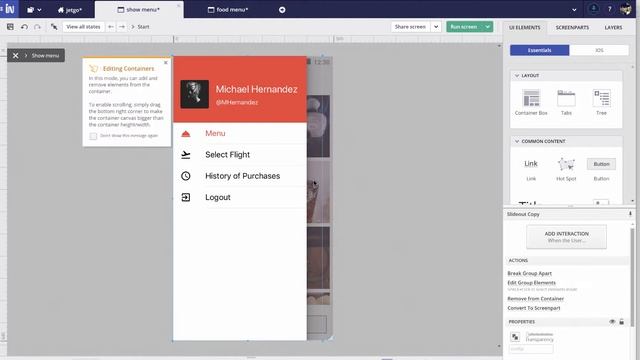Viewport: 640px width, 360px height.
Task: Click Convert To Screenpart action
Action: [534, 308]
